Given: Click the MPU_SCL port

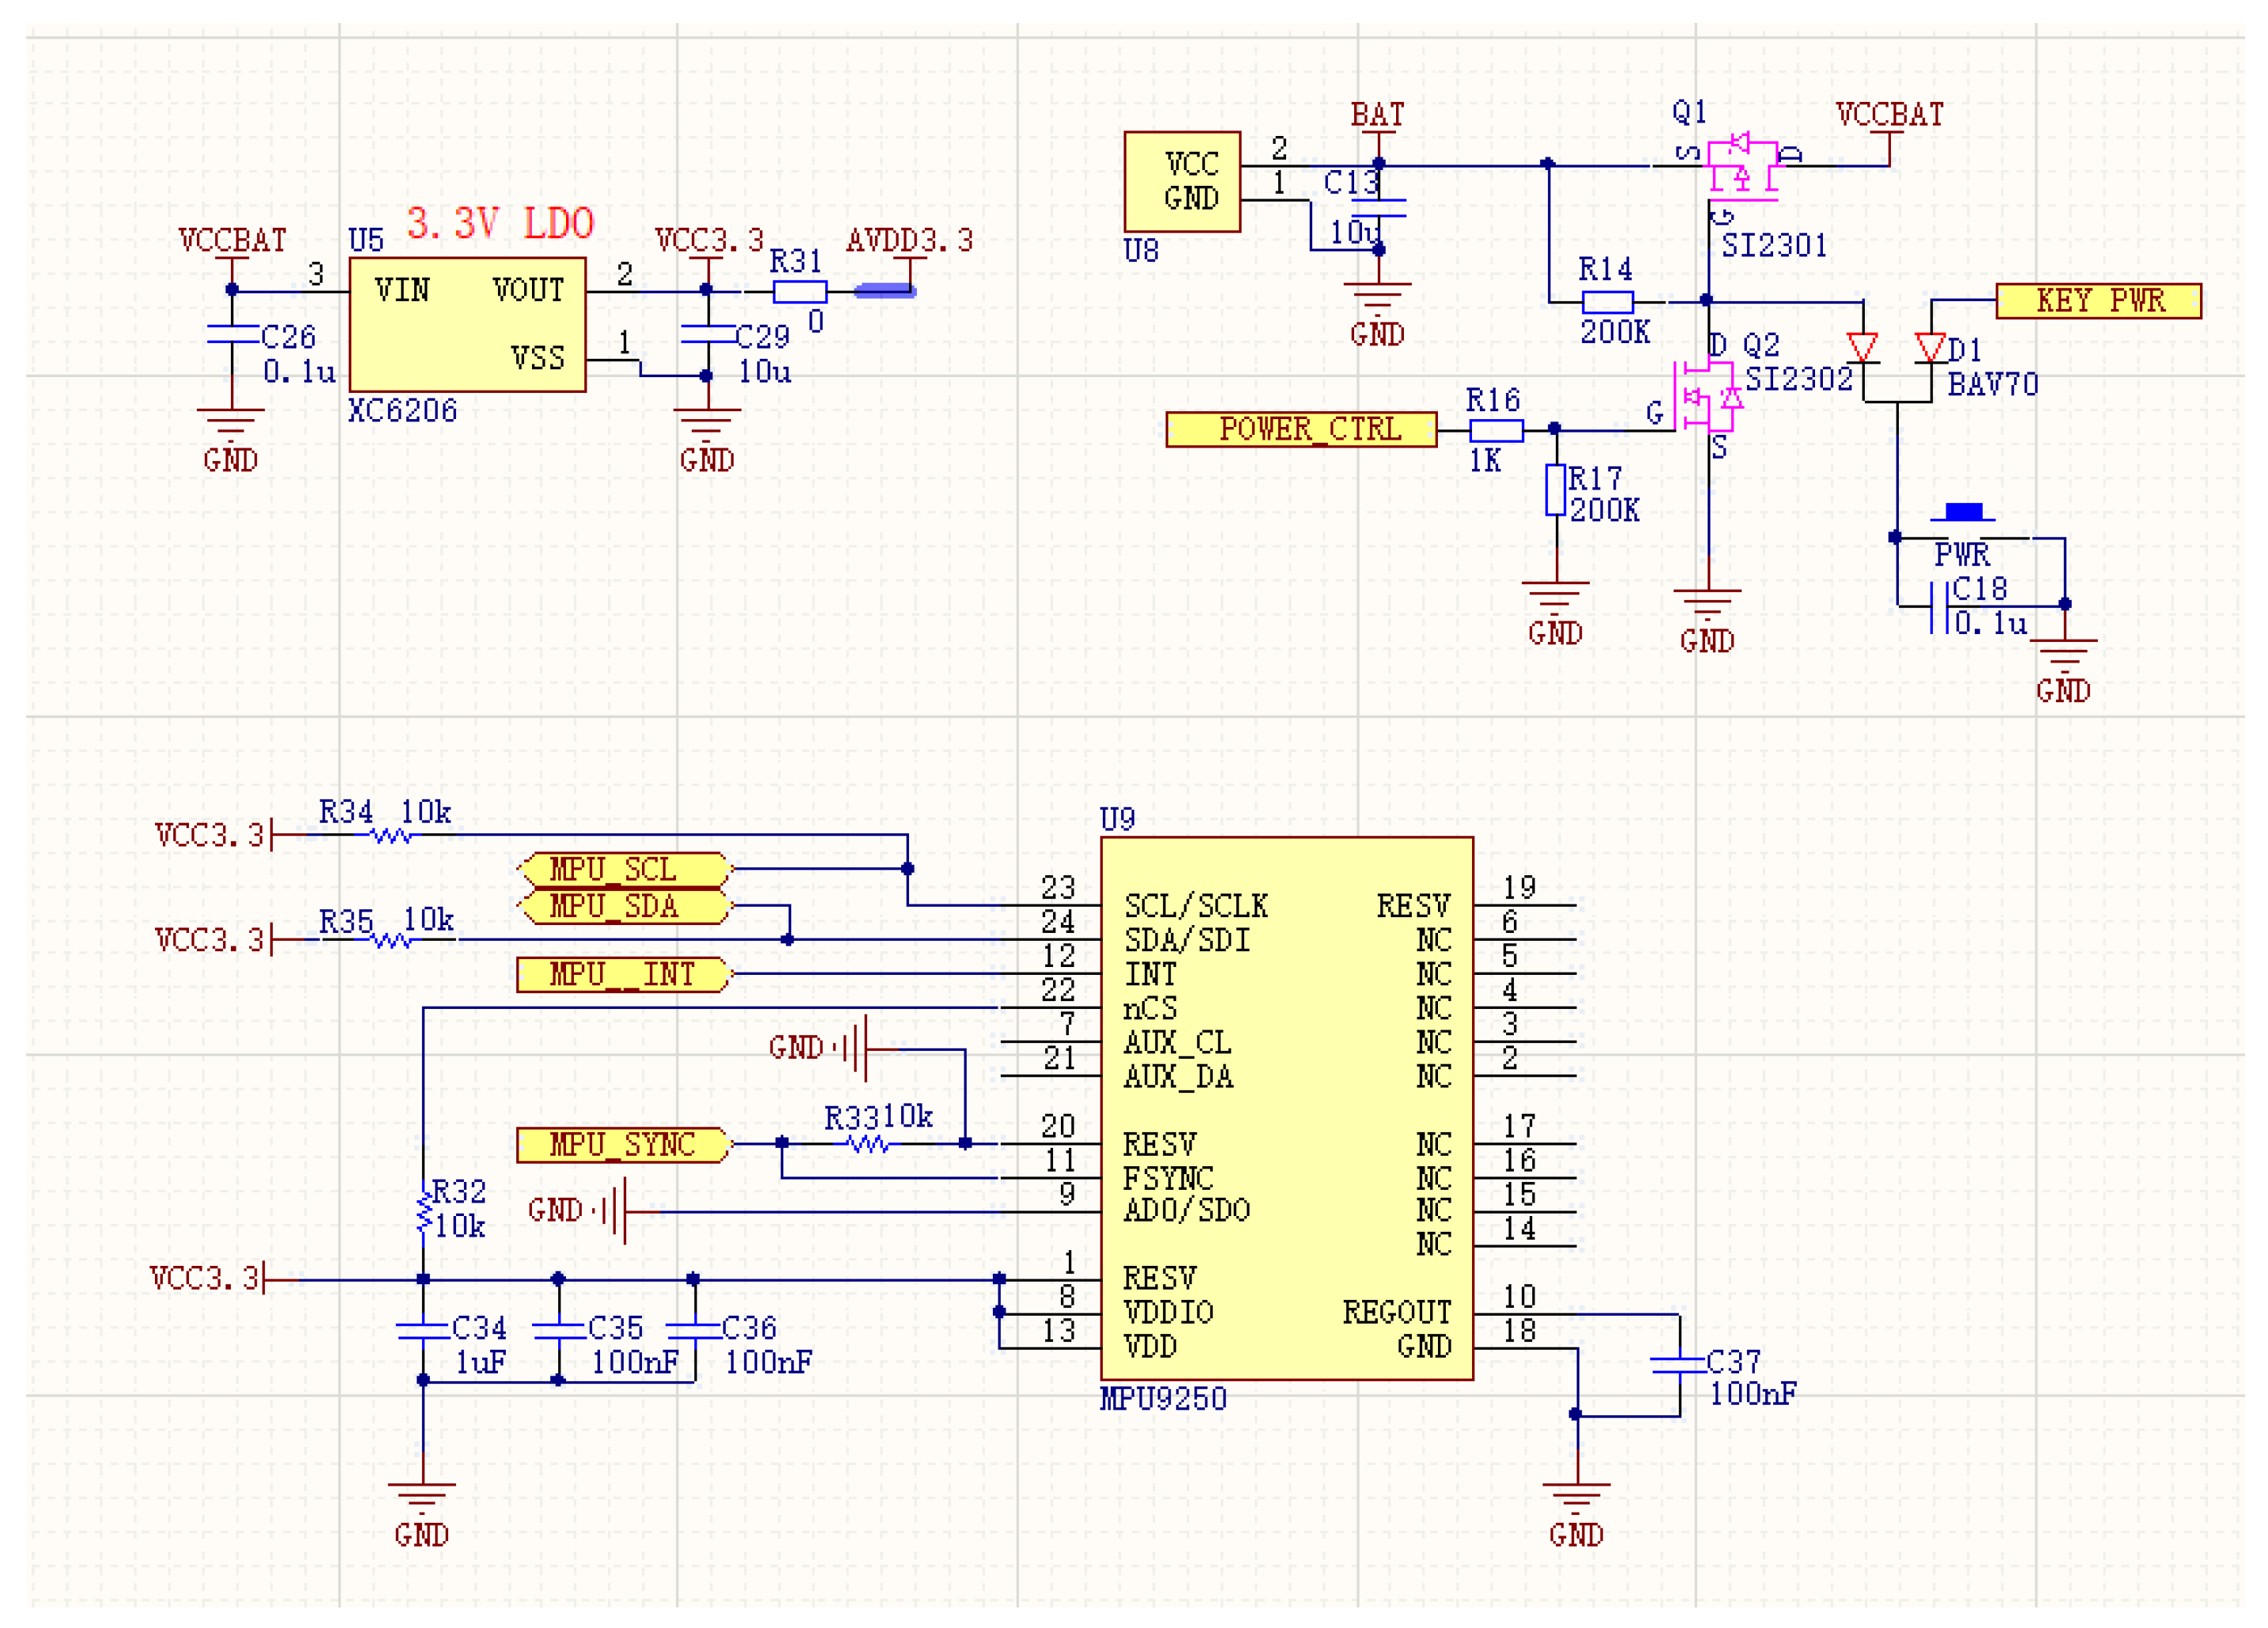Looking at the screenshot, I should pyautogui.click(x=625, y=869).
